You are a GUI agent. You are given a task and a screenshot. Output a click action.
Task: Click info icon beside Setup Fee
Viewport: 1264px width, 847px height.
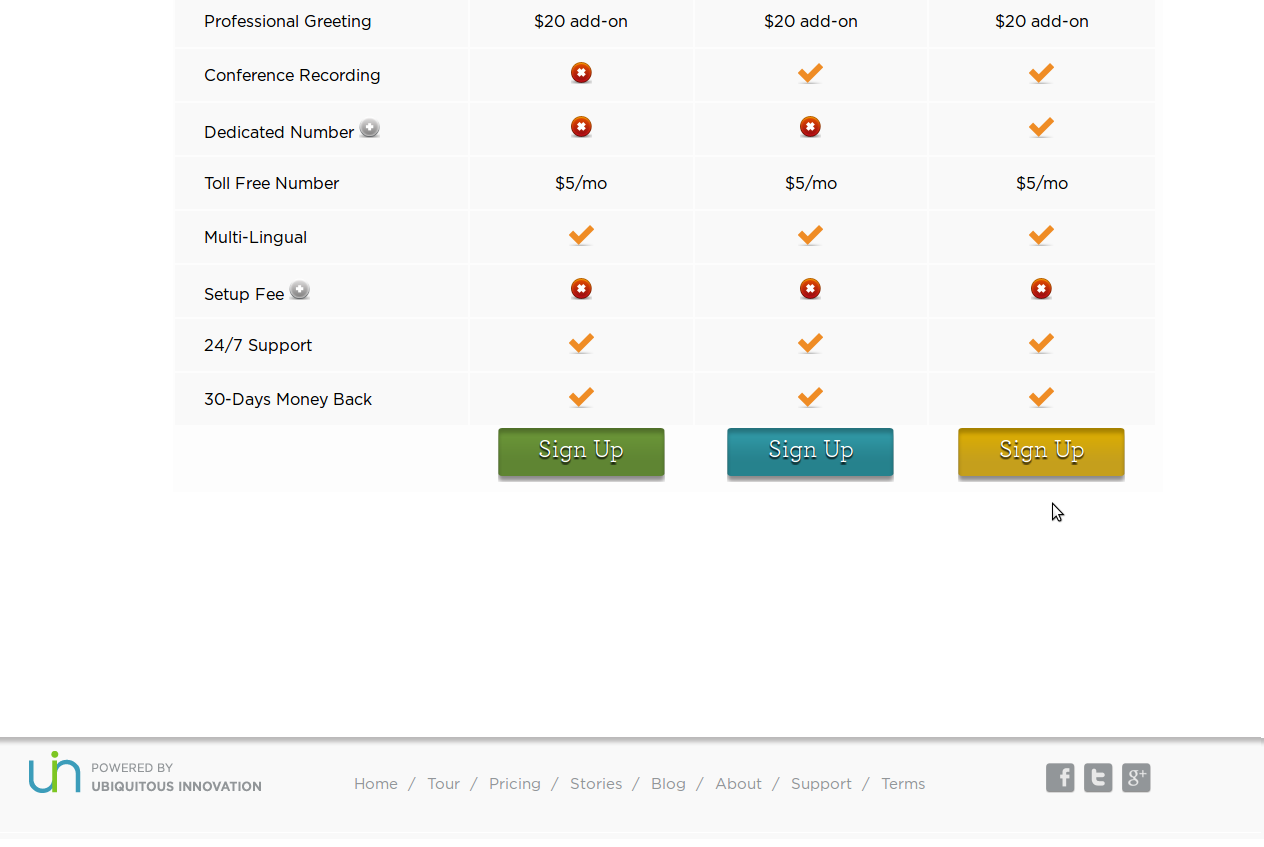click(300, 290)
